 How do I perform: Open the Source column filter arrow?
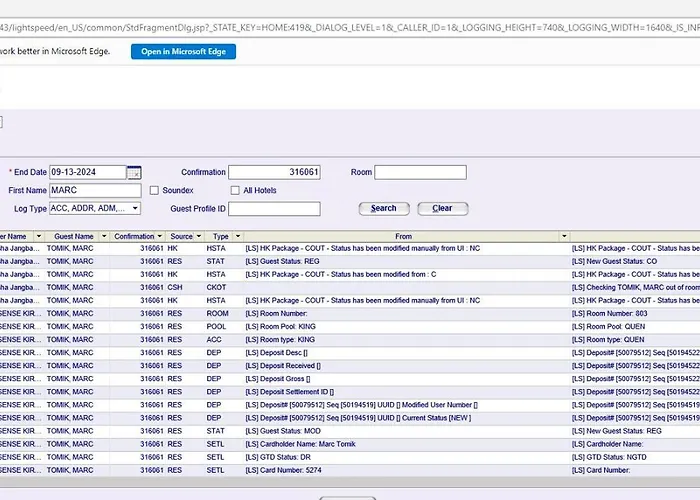[199, 236]
